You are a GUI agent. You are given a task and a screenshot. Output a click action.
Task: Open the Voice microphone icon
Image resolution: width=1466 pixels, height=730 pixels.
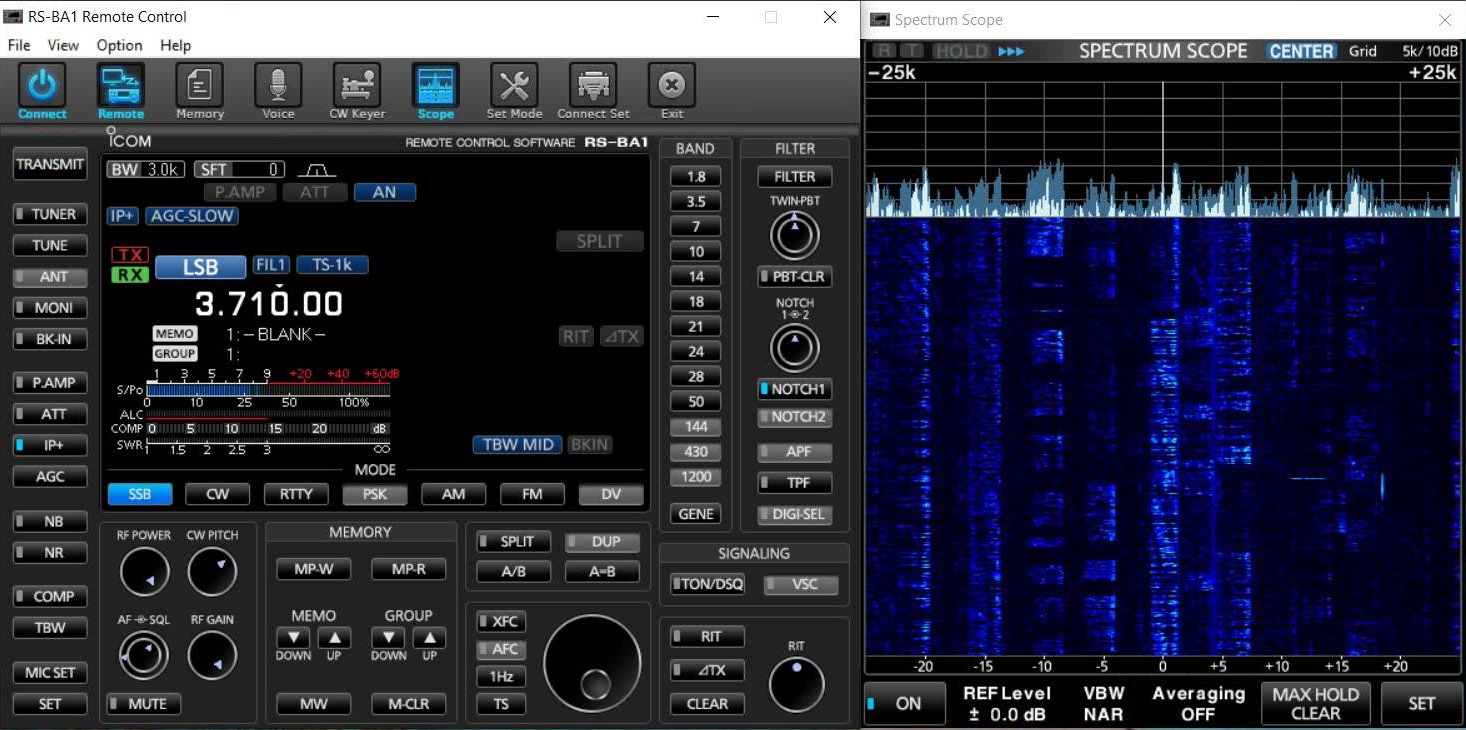tap(278, 86)
